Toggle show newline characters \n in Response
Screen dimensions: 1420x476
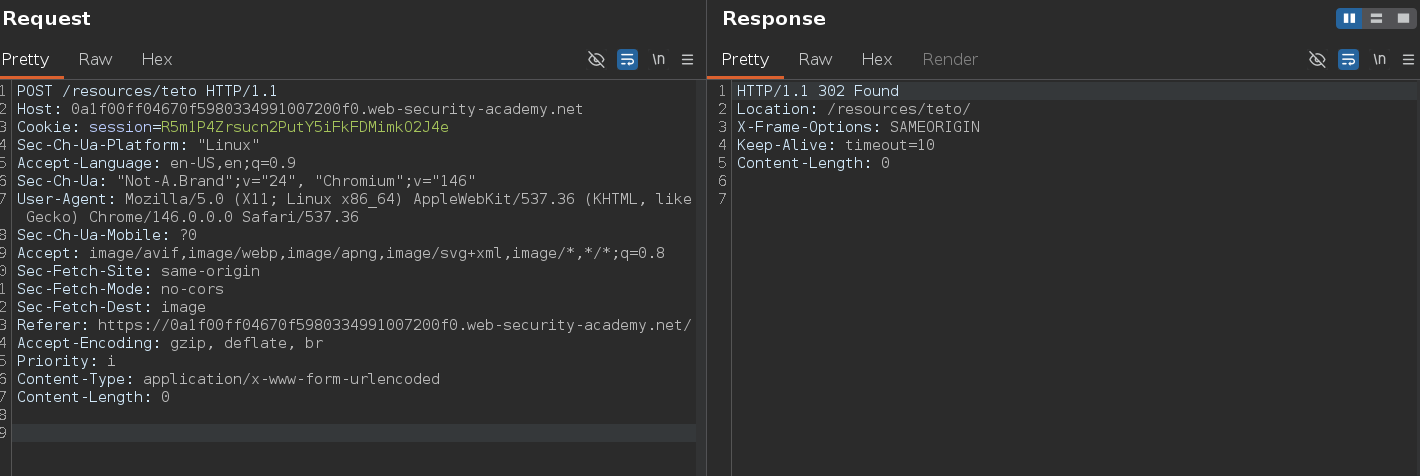pos(1380,60)
